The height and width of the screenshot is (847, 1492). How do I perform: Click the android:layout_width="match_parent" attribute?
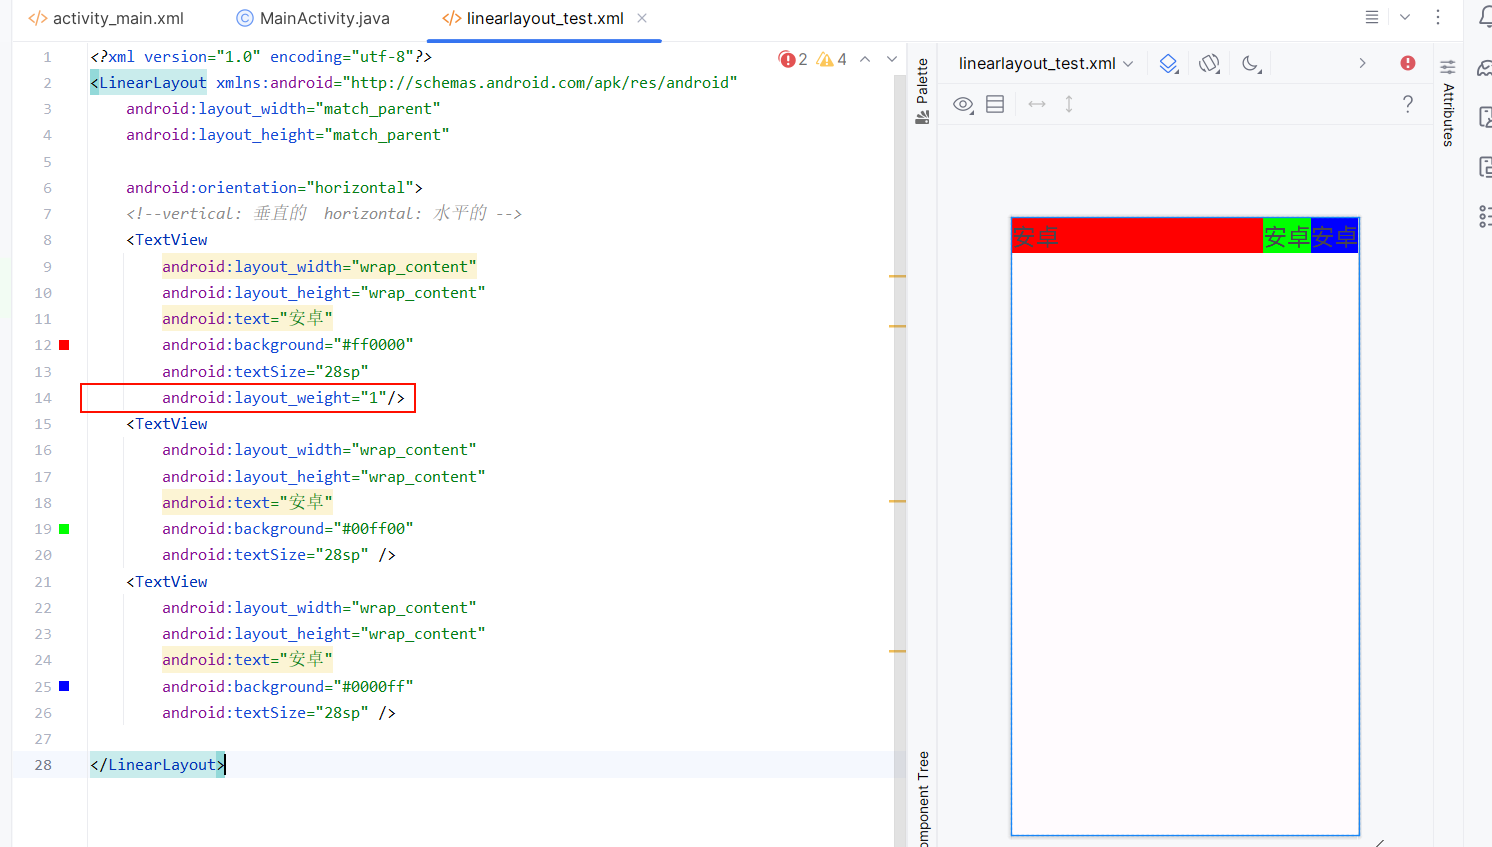[283, 109]
